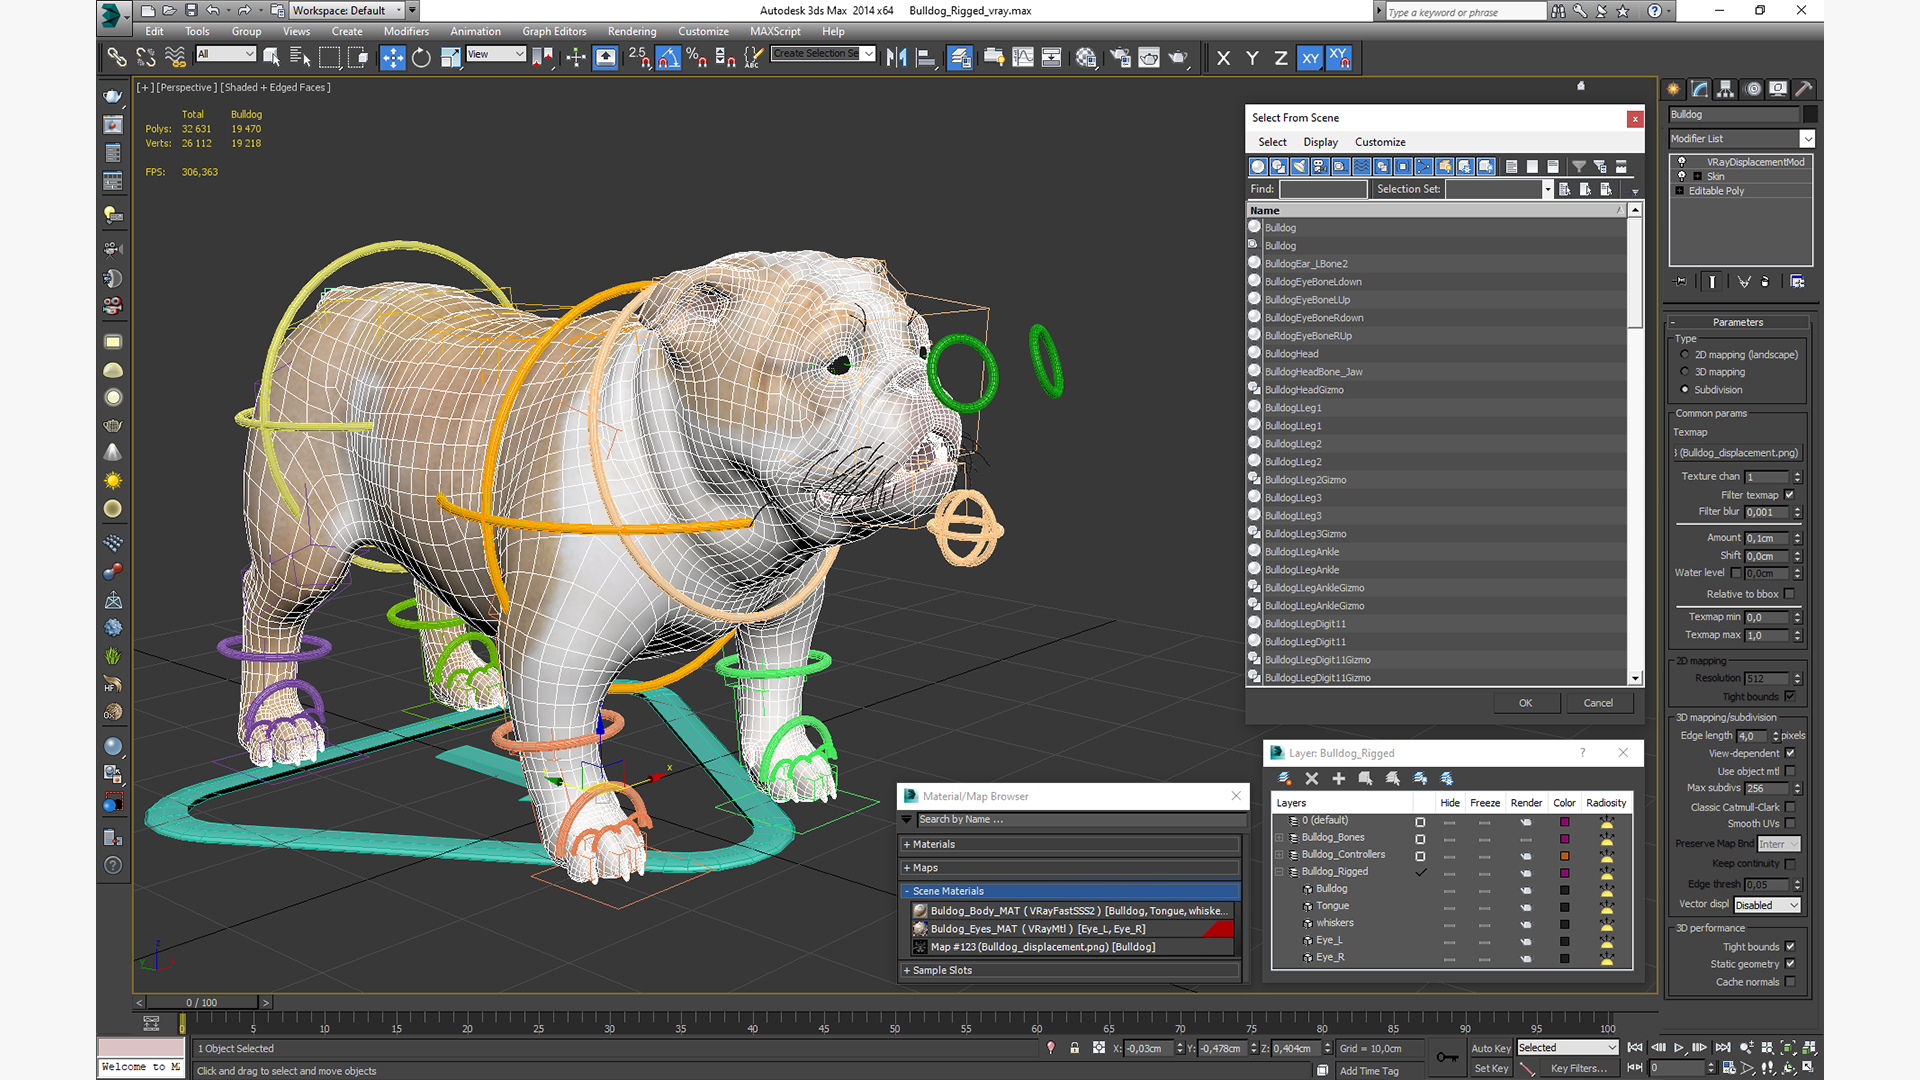Select the 3D mapping radio button
The height and width of the screenshot is (1080, 1920).
(x=1685, y=372)
